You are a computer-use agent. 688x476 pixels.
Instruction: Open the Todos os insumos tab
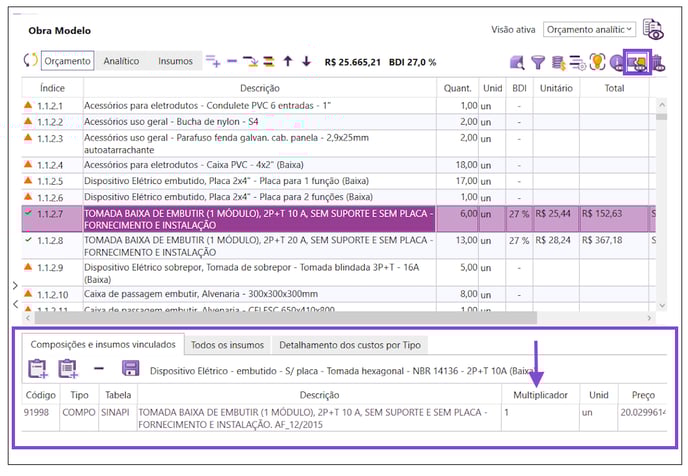coord(227,345)
